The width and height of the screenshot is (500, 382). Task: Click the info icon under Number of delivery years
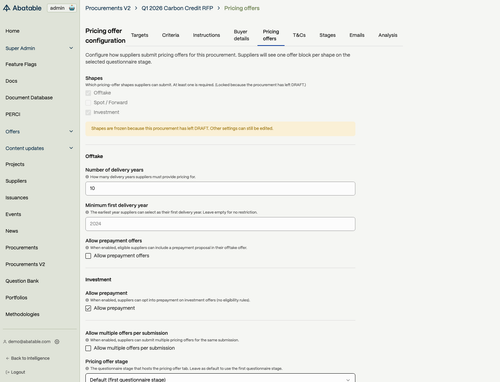click(87, 177)
